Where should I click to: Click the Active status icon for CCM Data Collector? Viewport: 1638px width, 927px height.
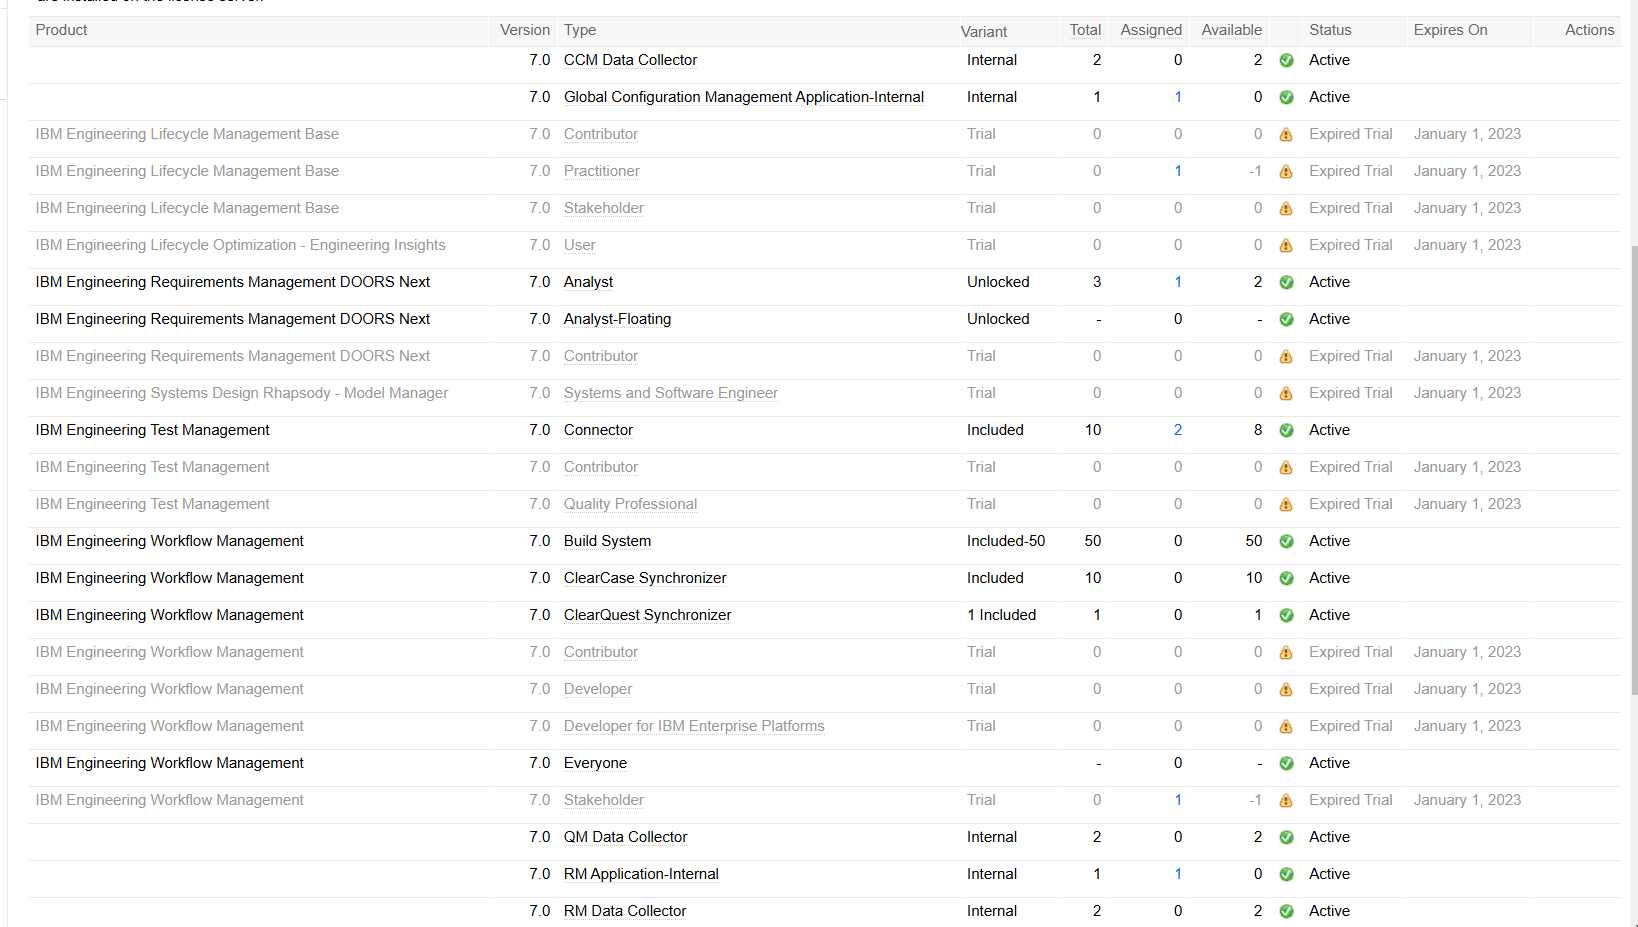[1287, 60]
